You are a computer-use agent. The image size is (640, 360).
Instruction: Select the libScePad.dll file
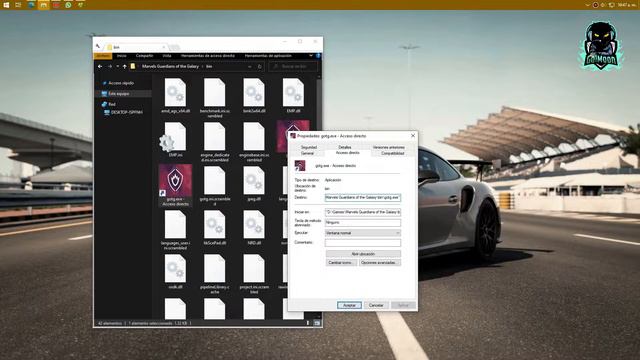tap(215, 228)
